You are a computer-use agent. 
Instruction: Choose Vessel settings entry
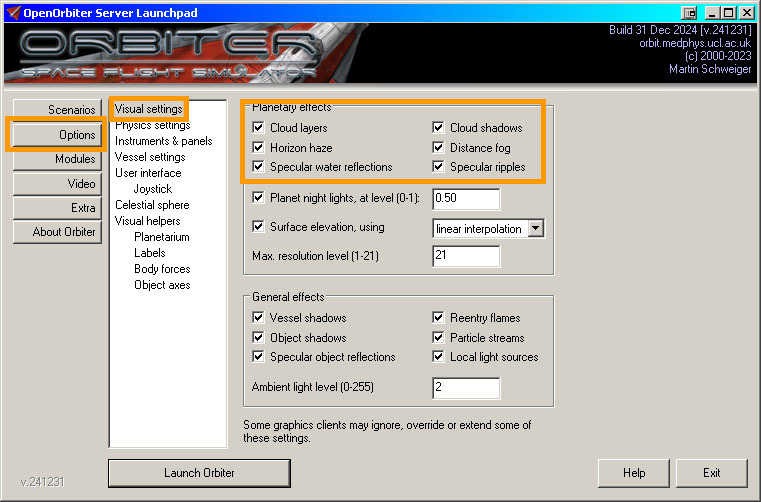point(150,157)
